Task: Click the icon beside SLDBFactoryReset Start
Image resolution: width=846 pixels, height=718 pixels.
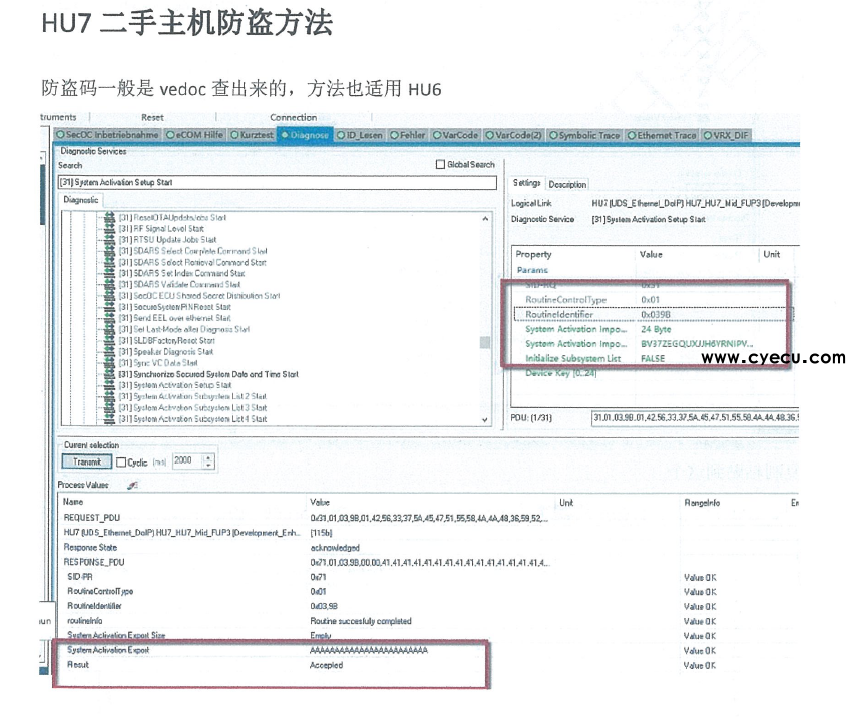Action: point(110,340)
